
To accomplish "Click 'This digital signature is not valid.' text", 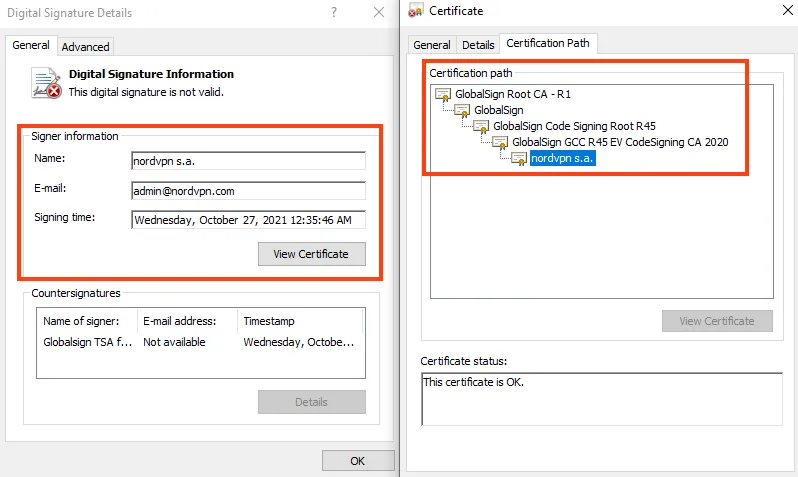I will pos(146,92).
